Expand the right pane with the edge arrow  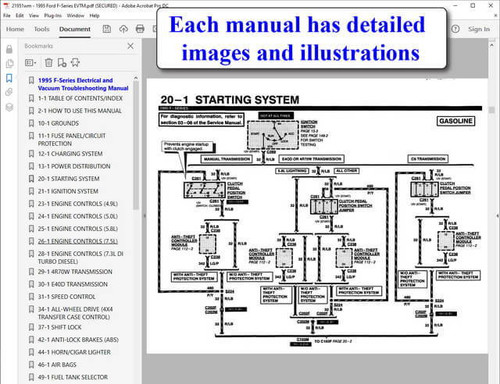[x=498, y=216]
